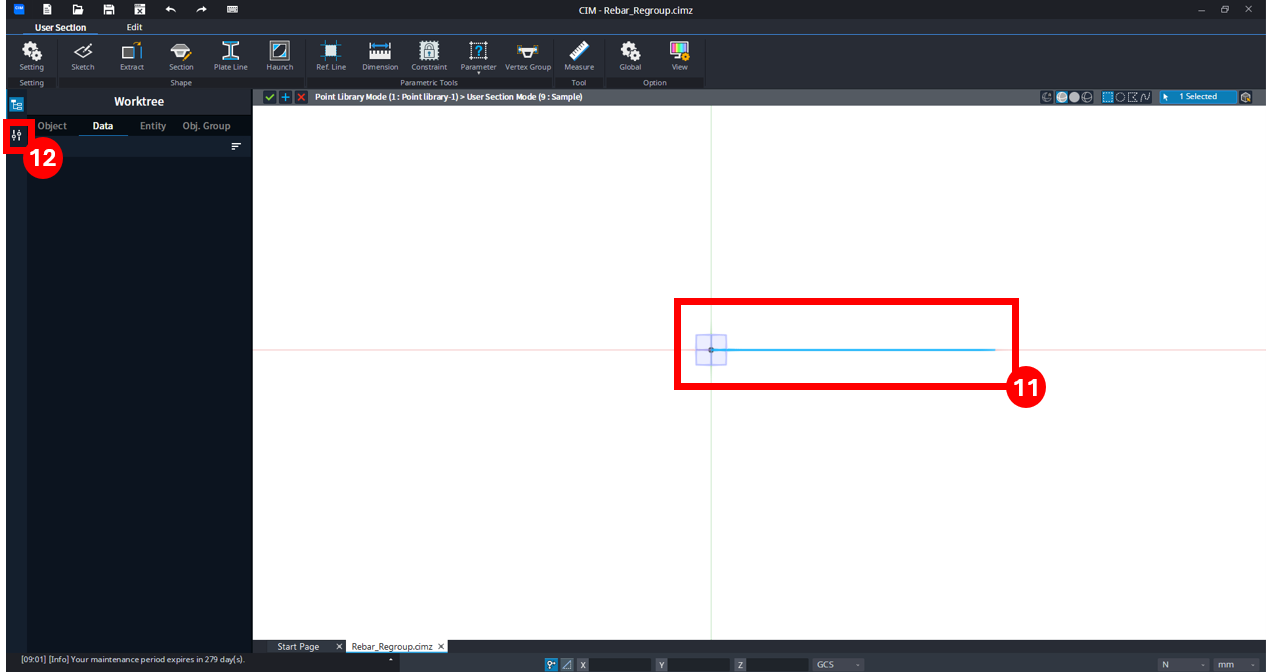This screenshot has width=1266, height=672.
Task: Toggle the angle snap button in status bar
Action: [566, 664]
